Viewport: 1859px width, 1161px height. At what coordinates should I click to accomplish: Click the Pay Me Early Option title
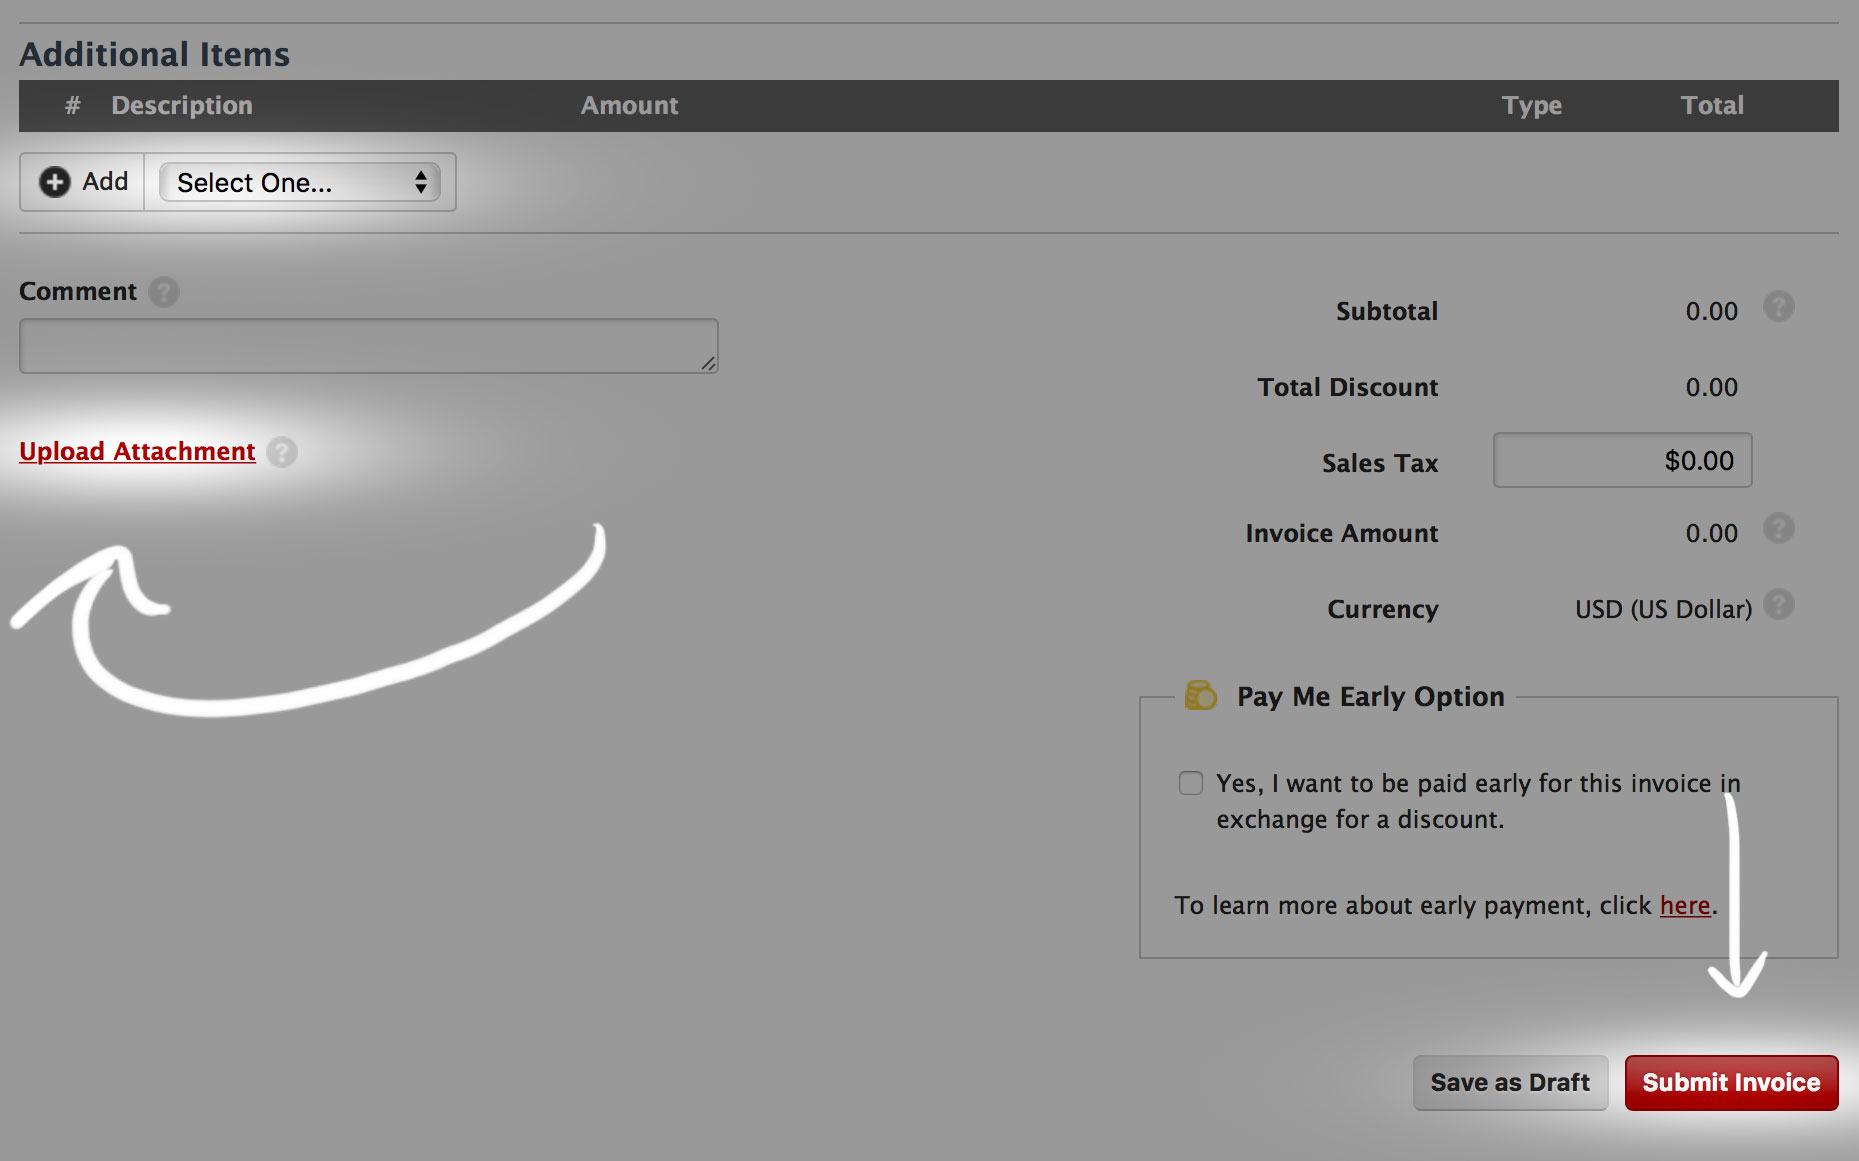pos(1371,696)
